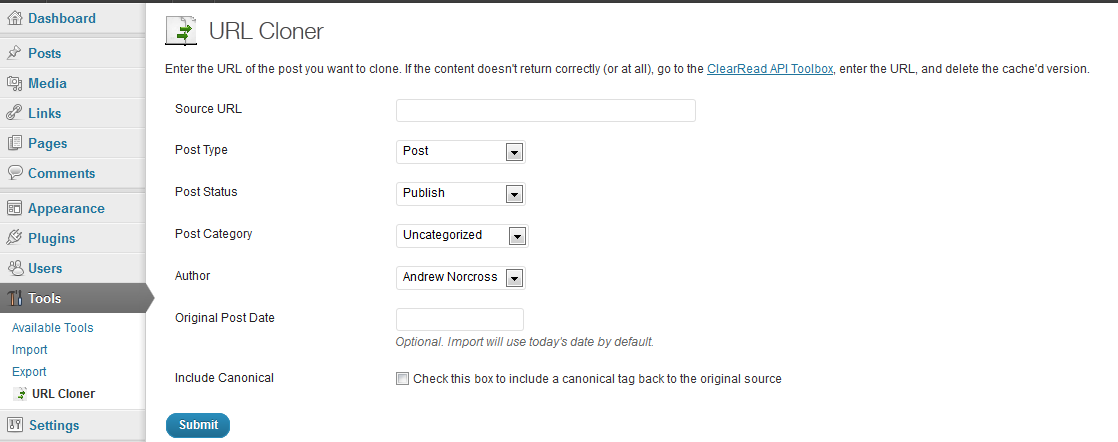
Task: Open the Post Category dropdown
Action: tap(462, 236)
